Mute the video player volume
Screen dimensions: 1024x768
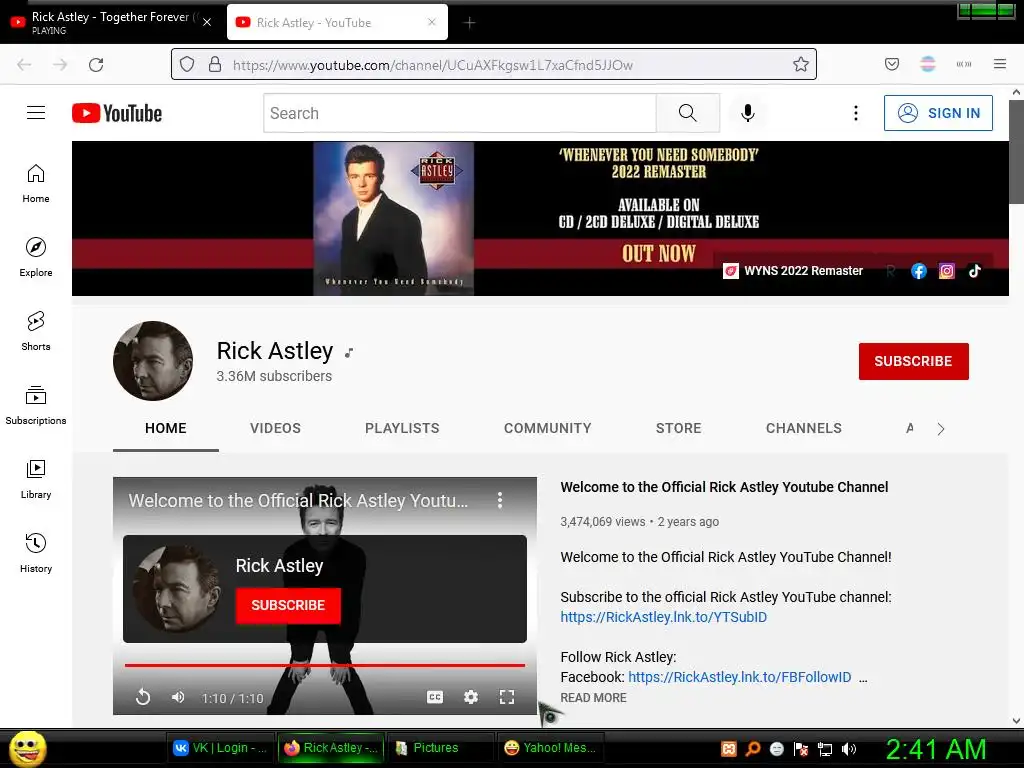(x=178, y=697)
